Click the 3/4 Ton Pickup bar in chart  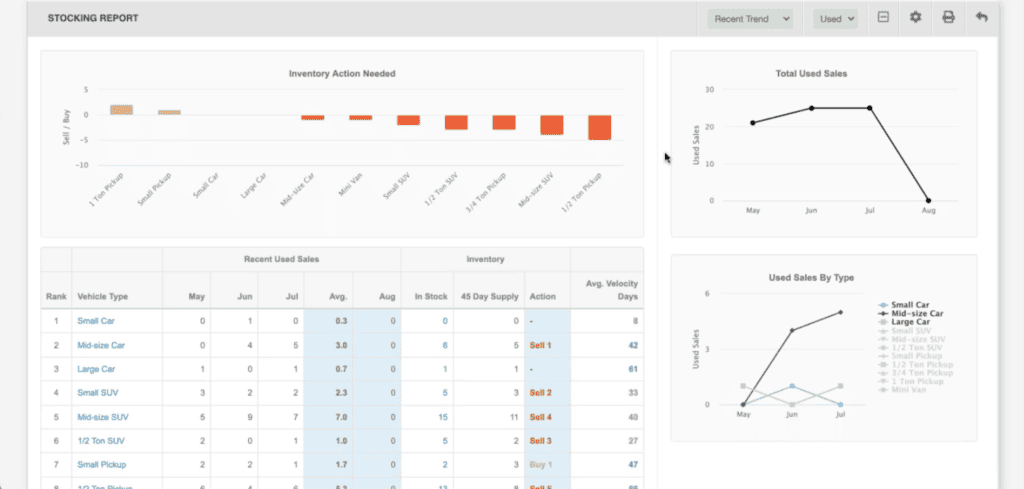click(x=504, y=122)
